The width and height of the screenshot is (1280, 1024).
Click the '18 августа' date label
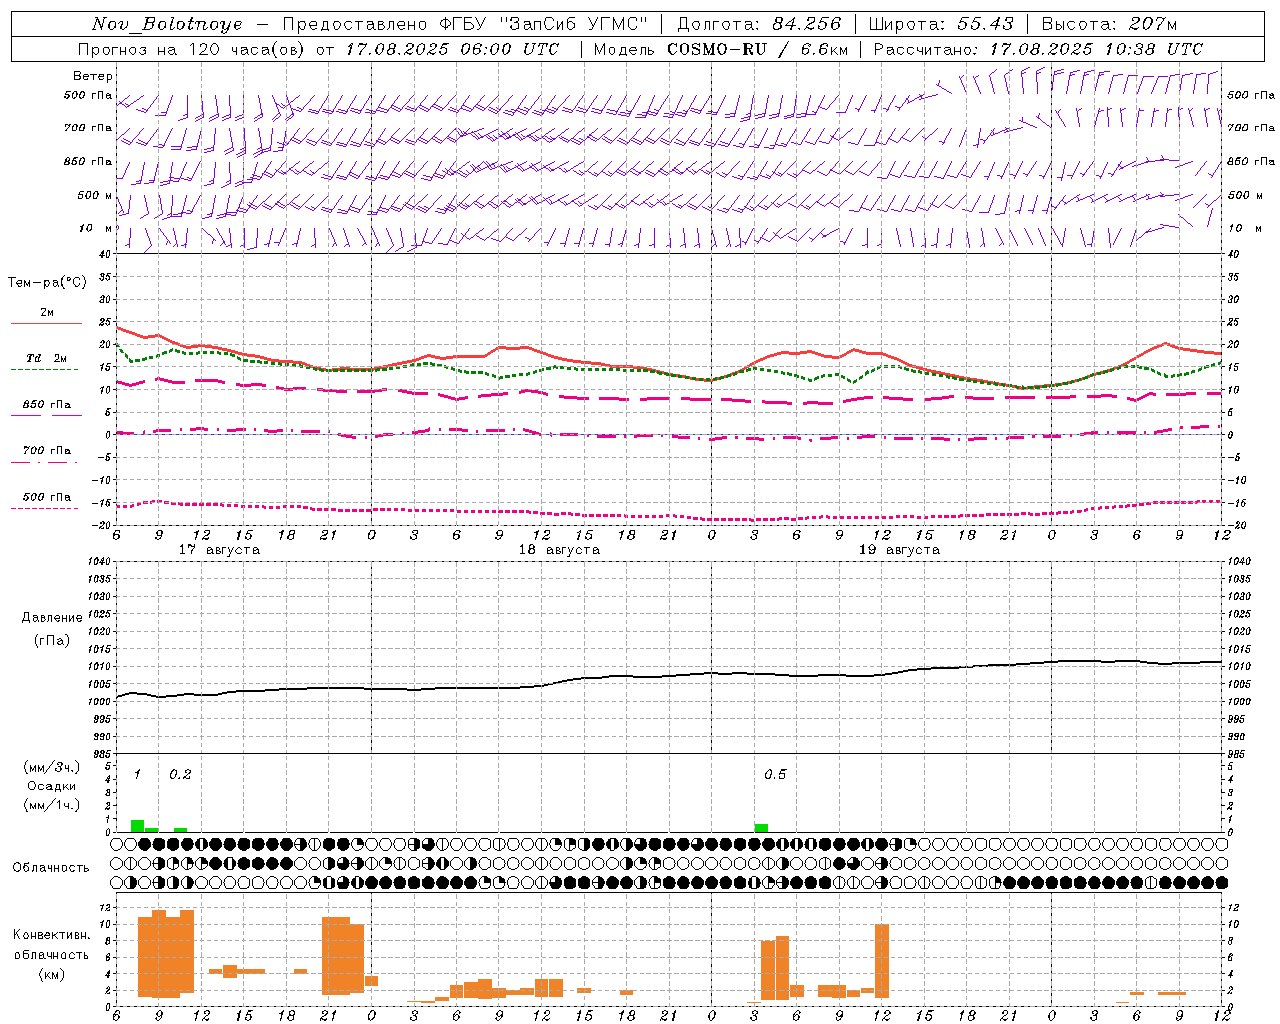click(559, 550)
